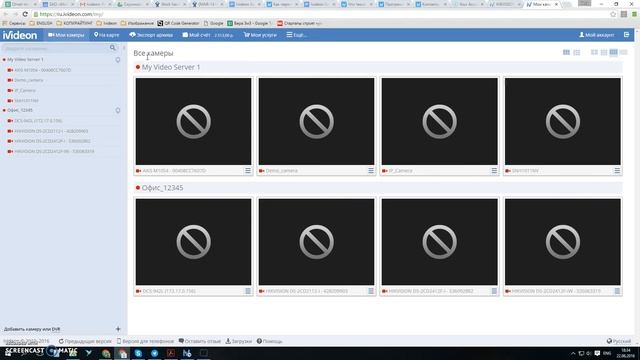Open the Demo_camera preview tile
The width and height of the screenshot is (640, 360).
coord(316,121)
